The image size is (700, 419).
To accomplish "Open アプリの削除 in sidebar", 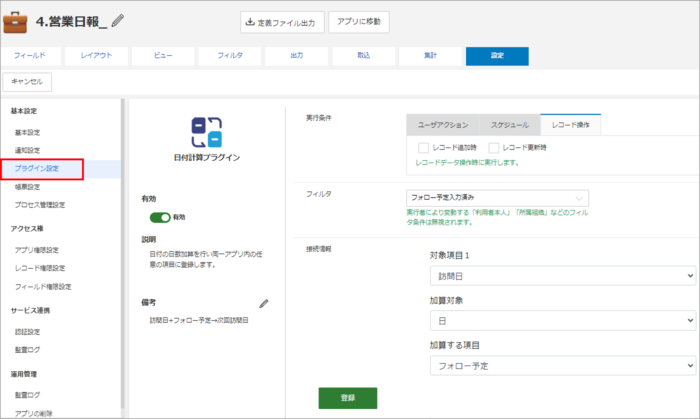I will (x=33, y=414).
